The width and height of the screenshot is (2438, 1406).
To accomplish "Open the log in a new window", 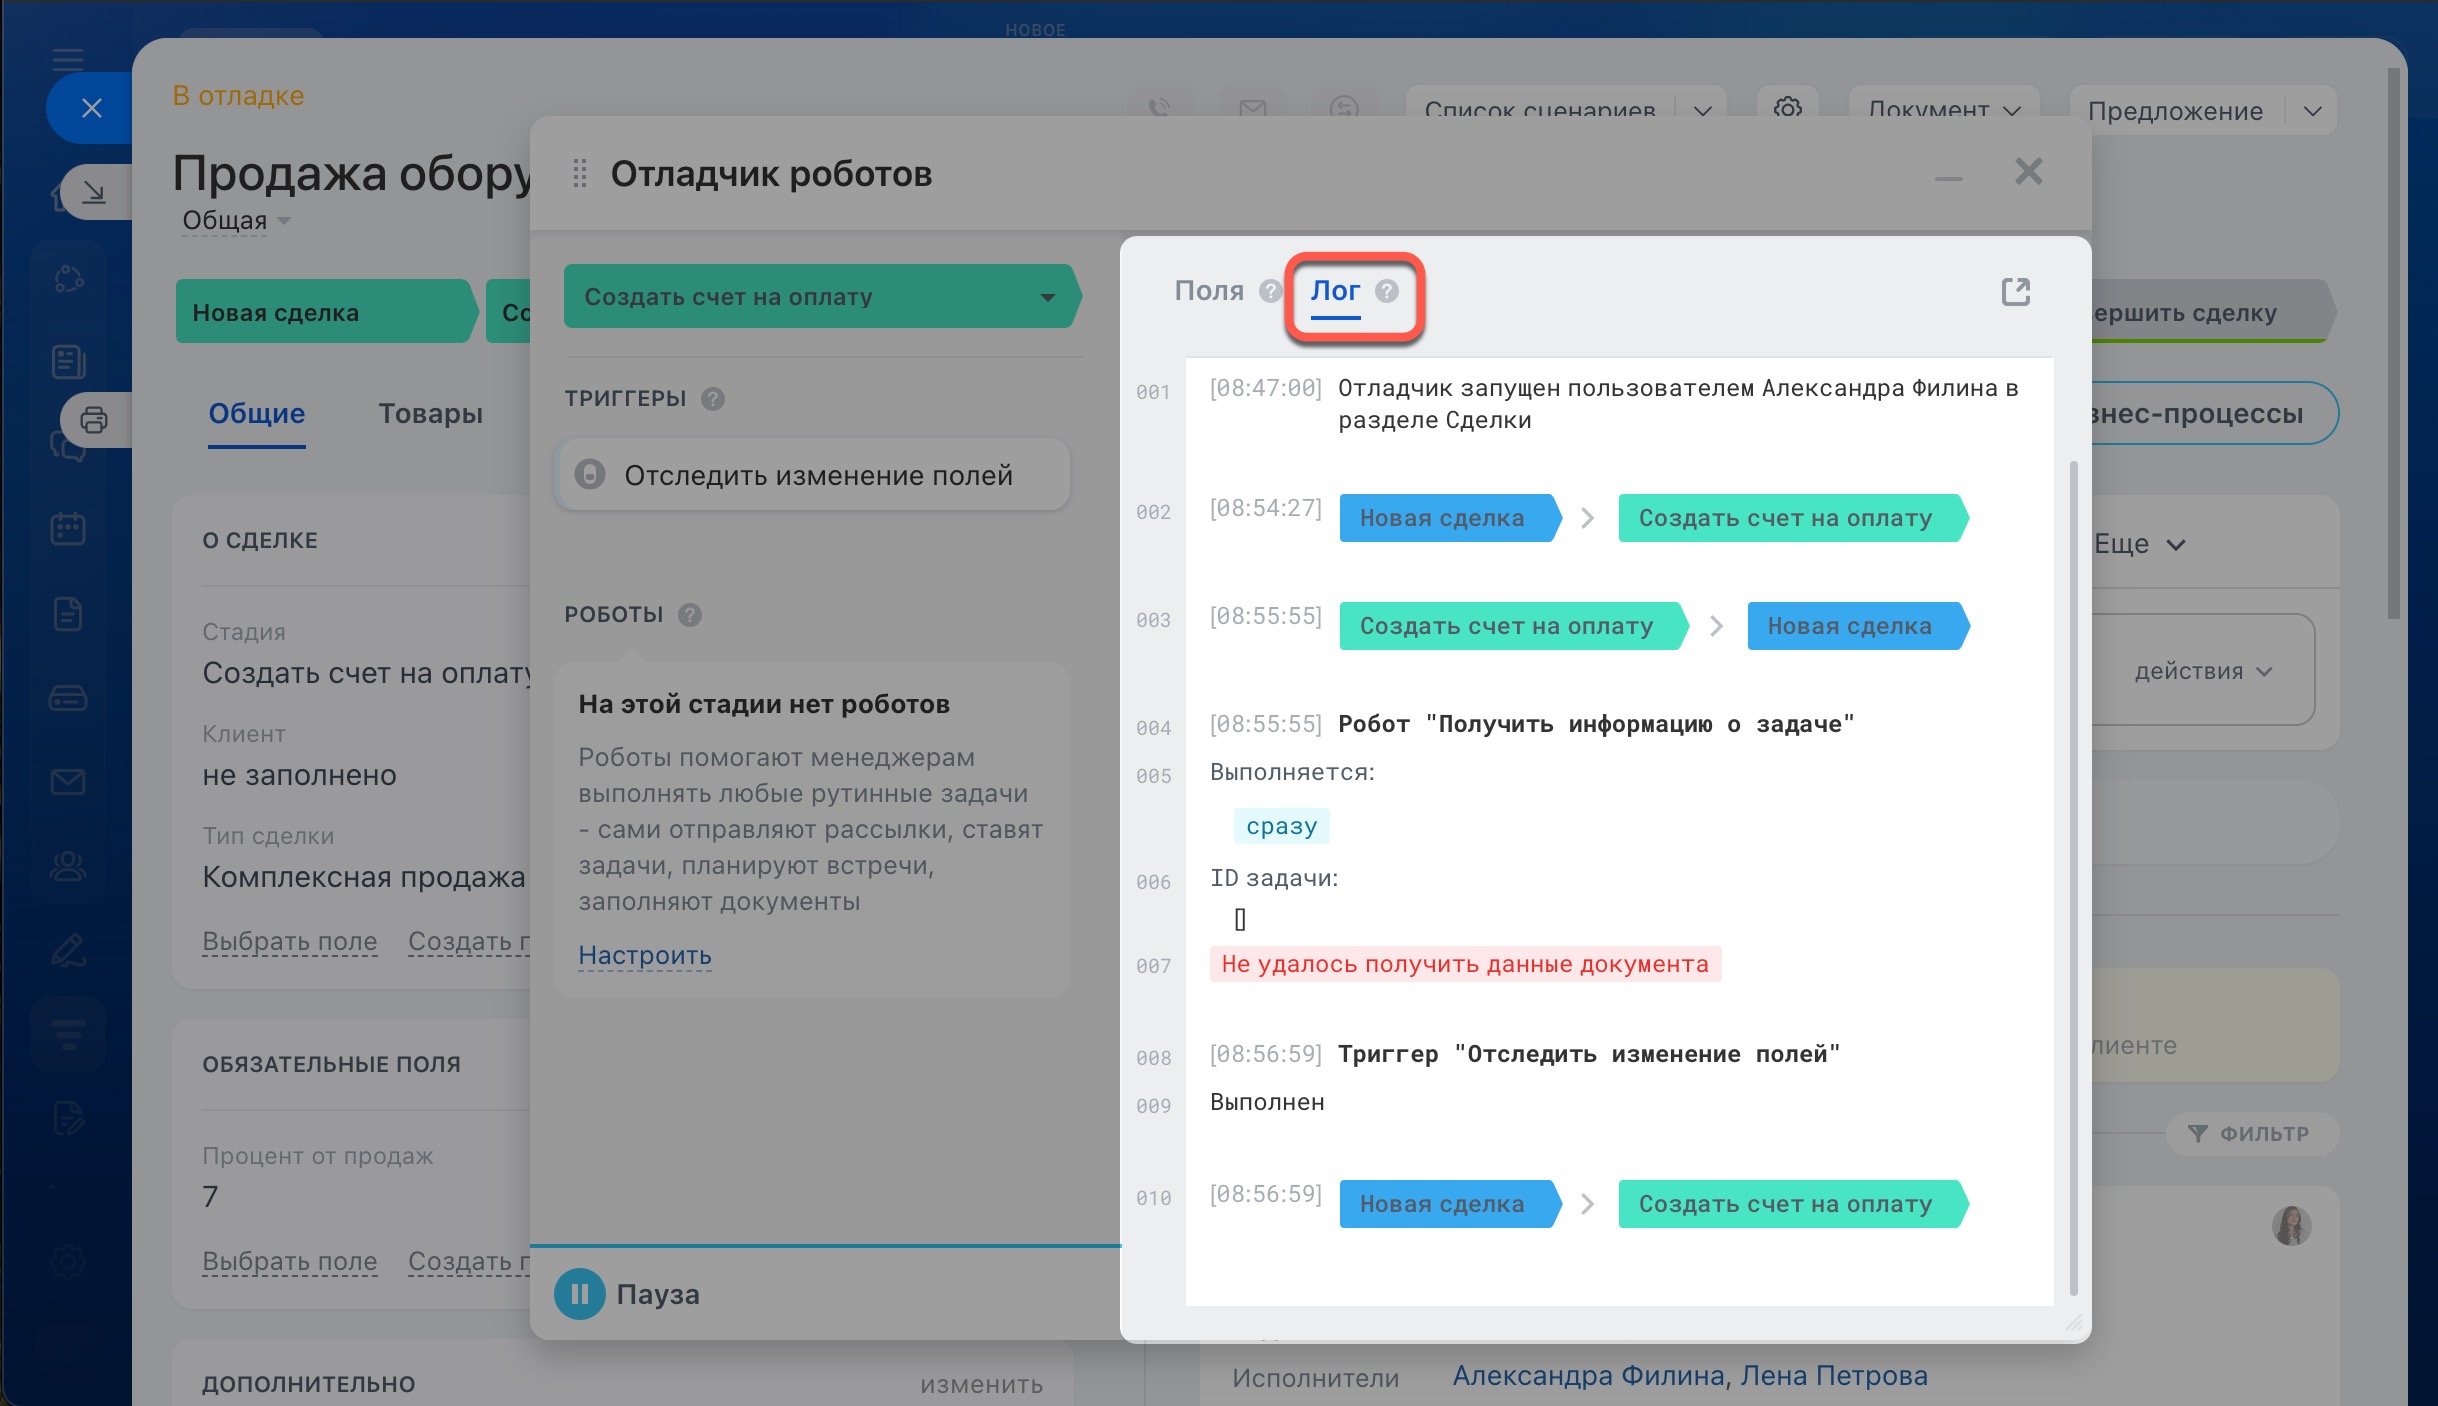I will point(2015,292).
